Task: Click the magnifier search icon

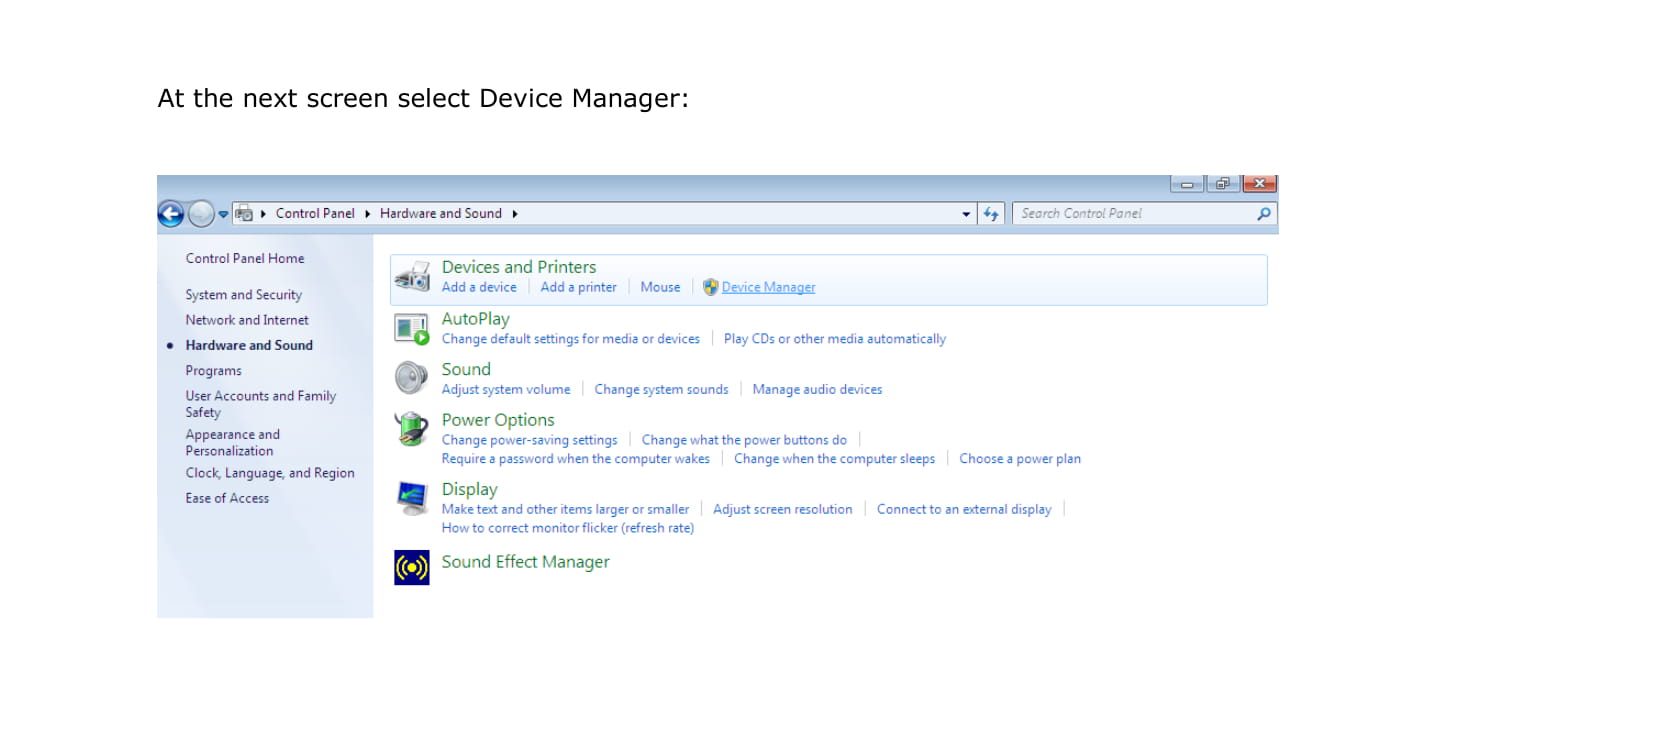Action: coord(1264,214)
